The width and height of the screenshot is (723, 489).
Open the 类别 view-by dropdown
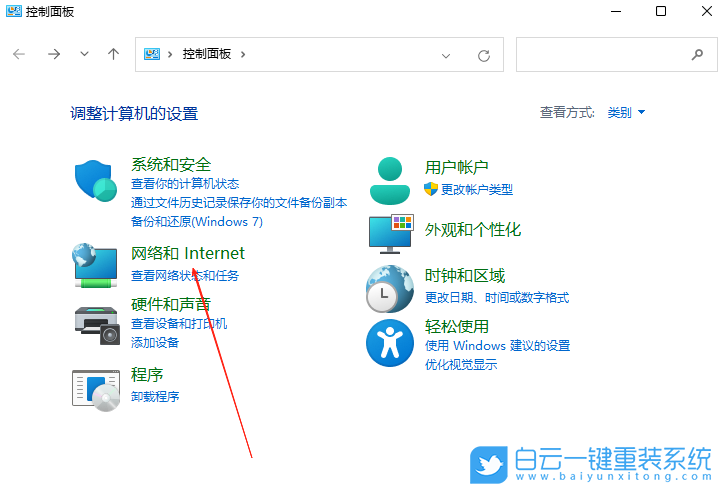click(626, 112)
